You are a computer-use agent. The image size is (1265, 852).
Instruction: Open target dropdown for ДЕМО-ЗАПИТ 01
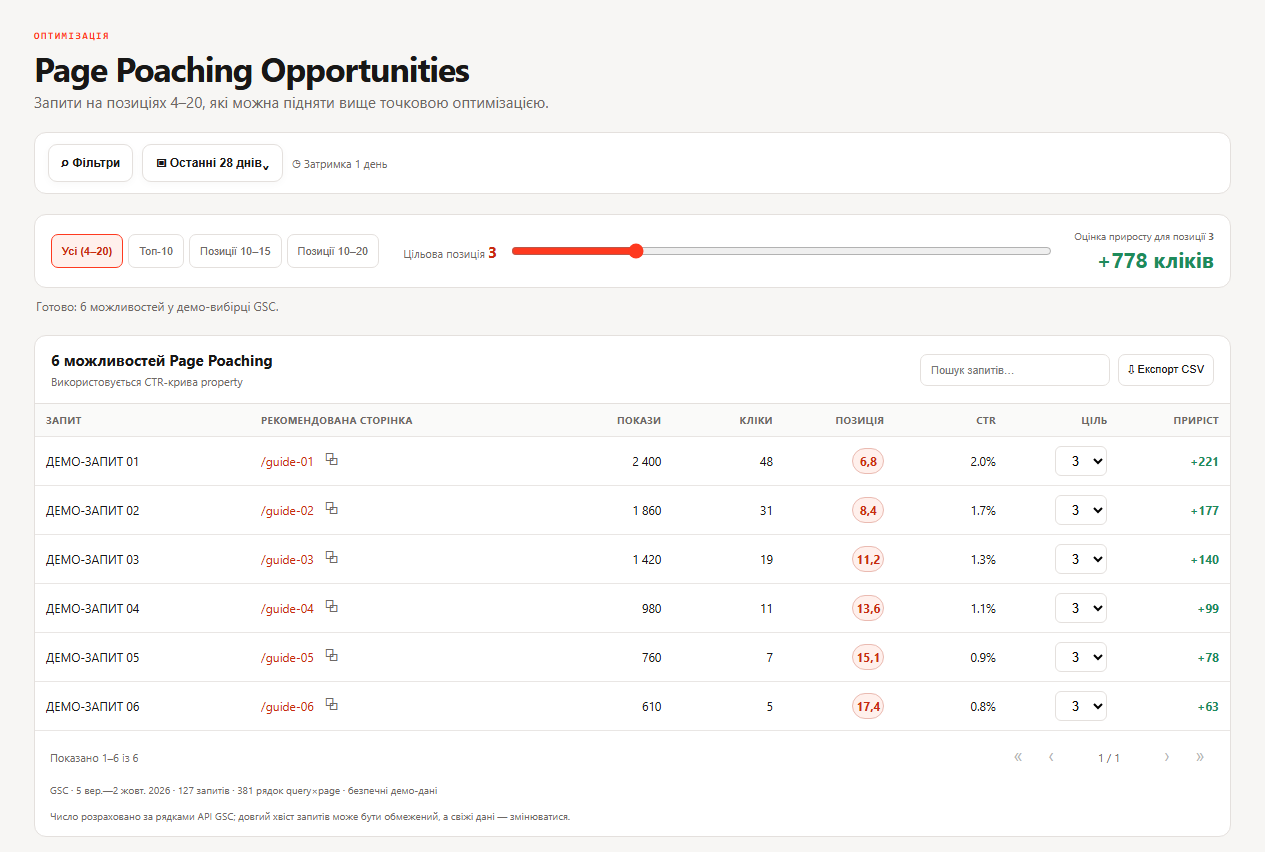1081,461
